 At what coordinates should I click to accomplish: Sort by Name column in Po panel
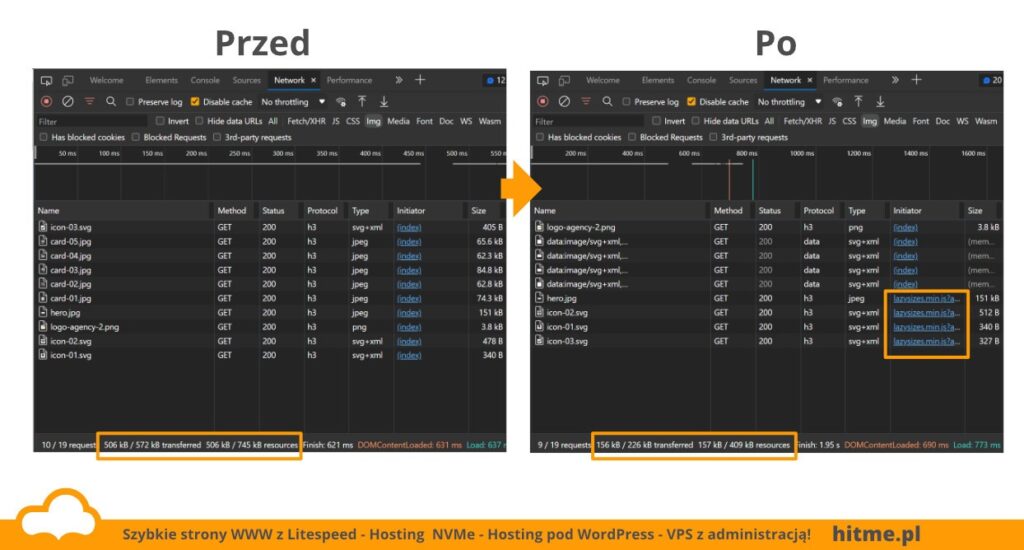[x=618, y=210]
